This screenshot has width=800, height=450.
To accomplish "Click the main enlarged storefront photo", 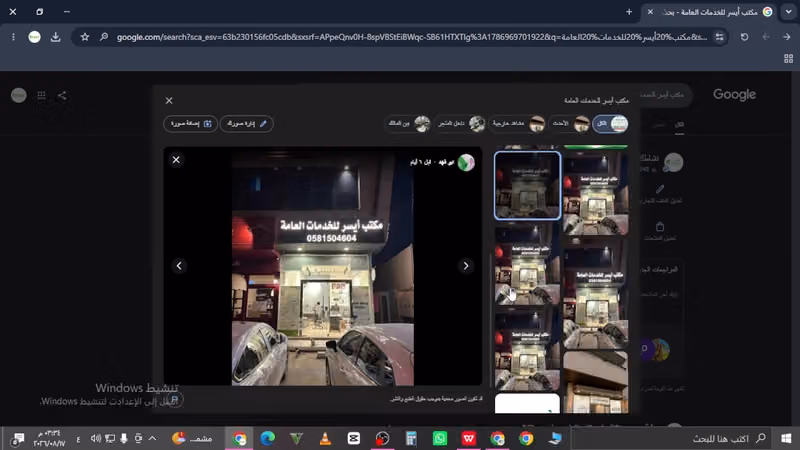I will (322, 266).
